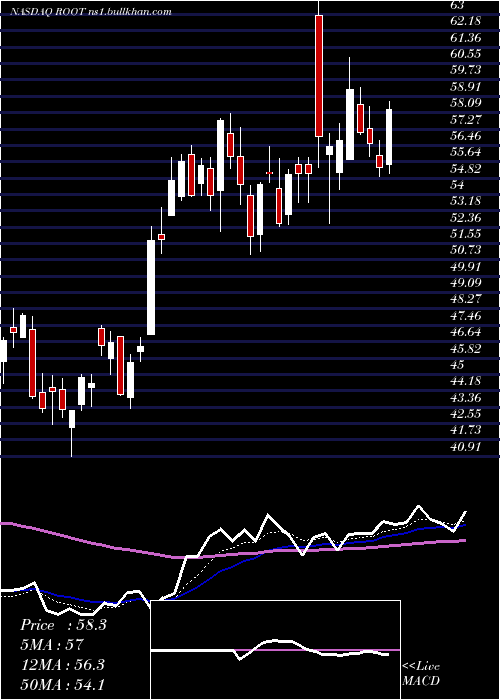This screenshot has width=500, height=700.
Task: Click the NASDAQ ROOT chart title
Action: point(92,12)
